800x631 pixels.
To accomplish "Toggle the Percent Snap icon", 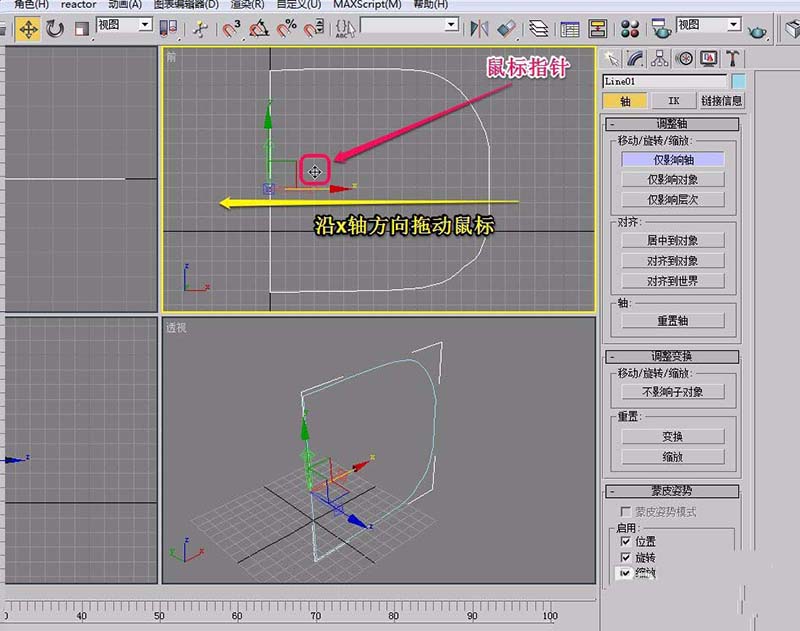I will click(x=287, y=29).
